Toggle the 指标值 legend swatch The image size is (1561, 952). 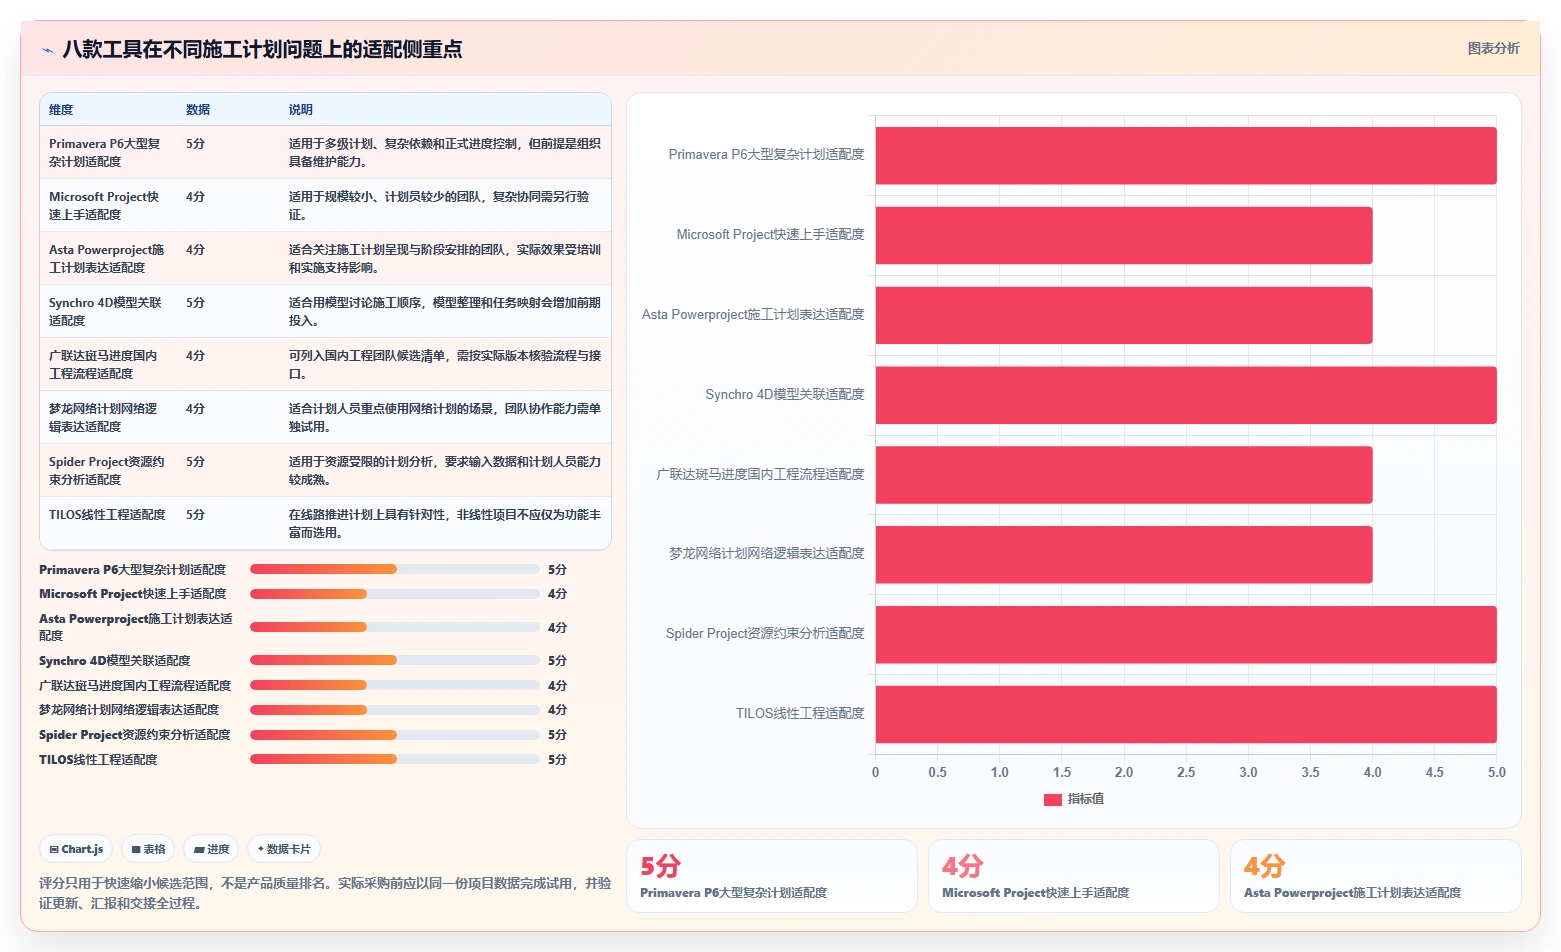pyautogui.click(x=1052, y=799)
